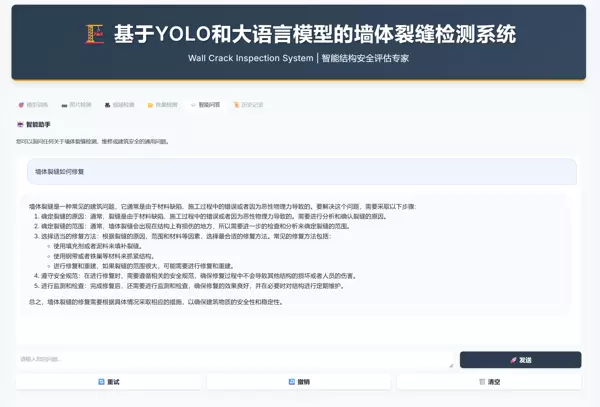The width and height of the screenshot is (600, 407).
Task: Click the closing 总之 summary paragraph
Action: (200, 301)
